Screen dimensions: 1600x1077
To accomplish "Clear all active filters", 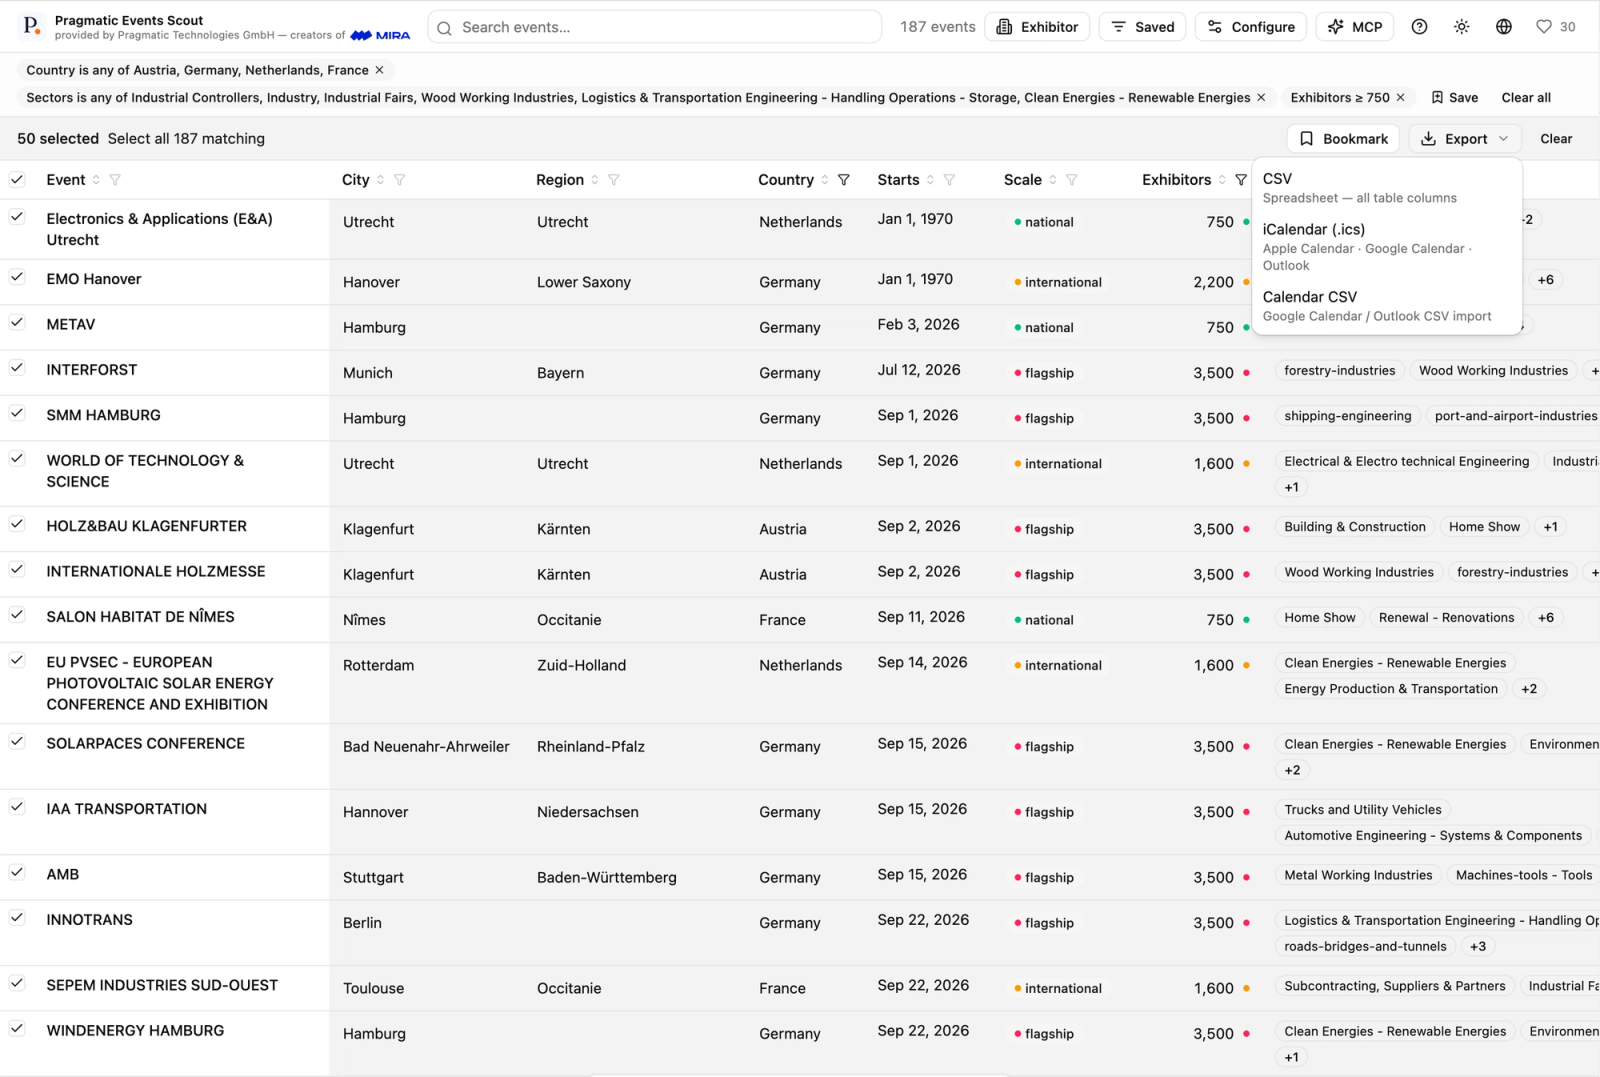I will click(x=1526, y=97).
